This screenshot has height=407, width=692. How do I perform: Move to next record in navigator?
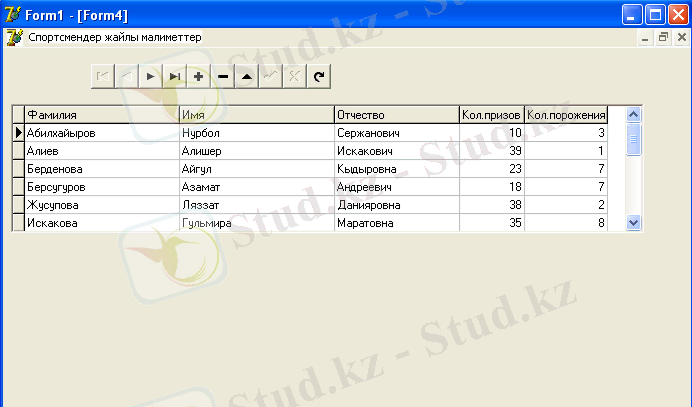pyautogui.click(x=150, y=76)
